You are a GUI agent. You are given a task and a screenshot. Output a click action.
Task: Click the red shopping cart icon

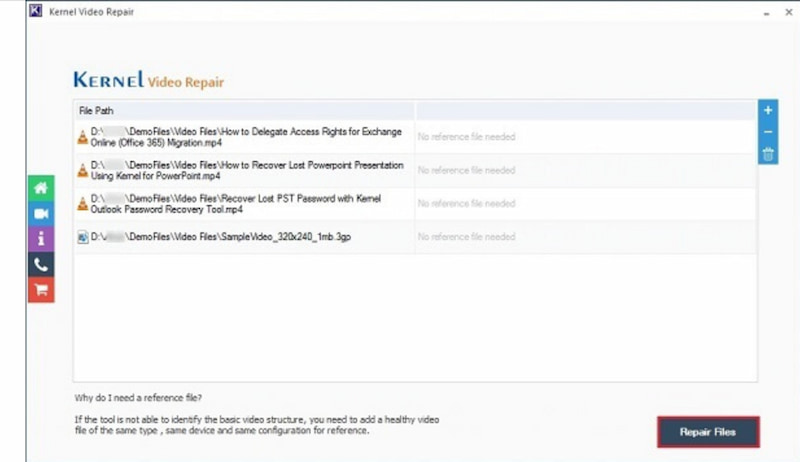point(41,290)
